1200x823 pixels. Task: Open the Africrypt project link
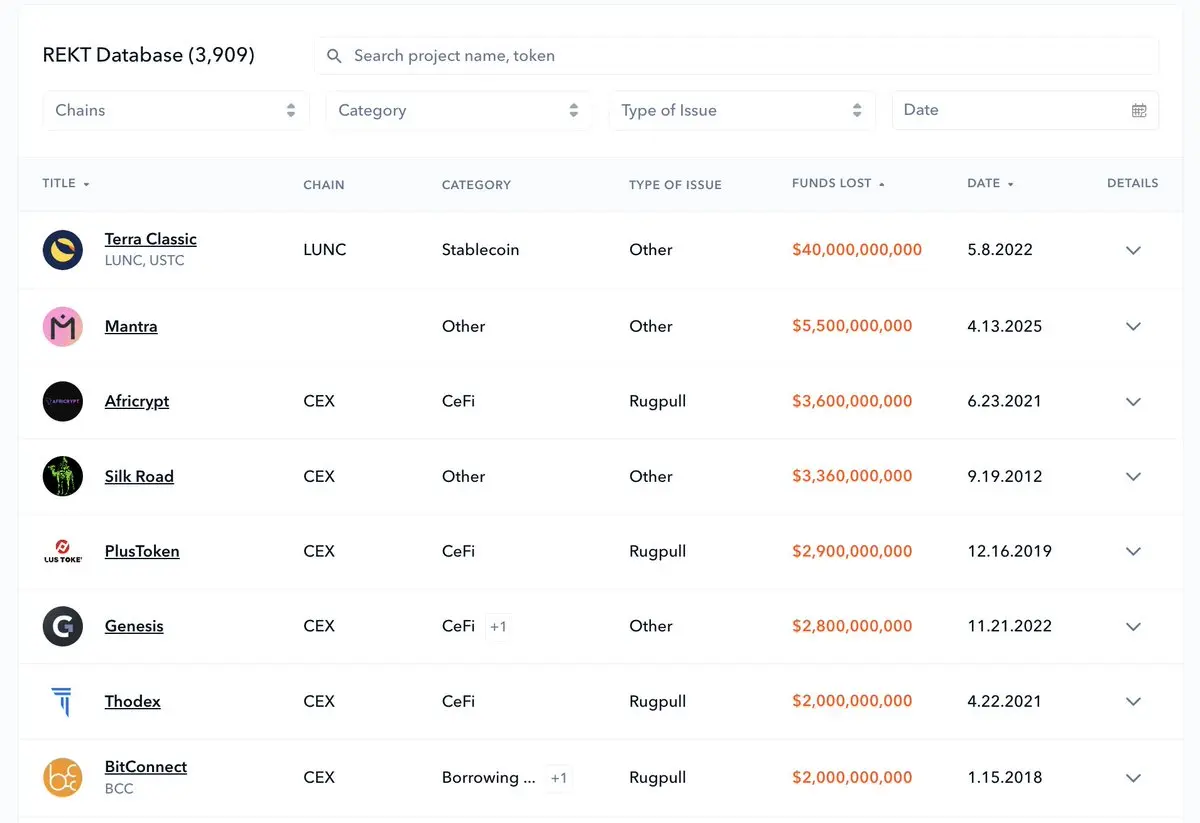click(137, 401)
